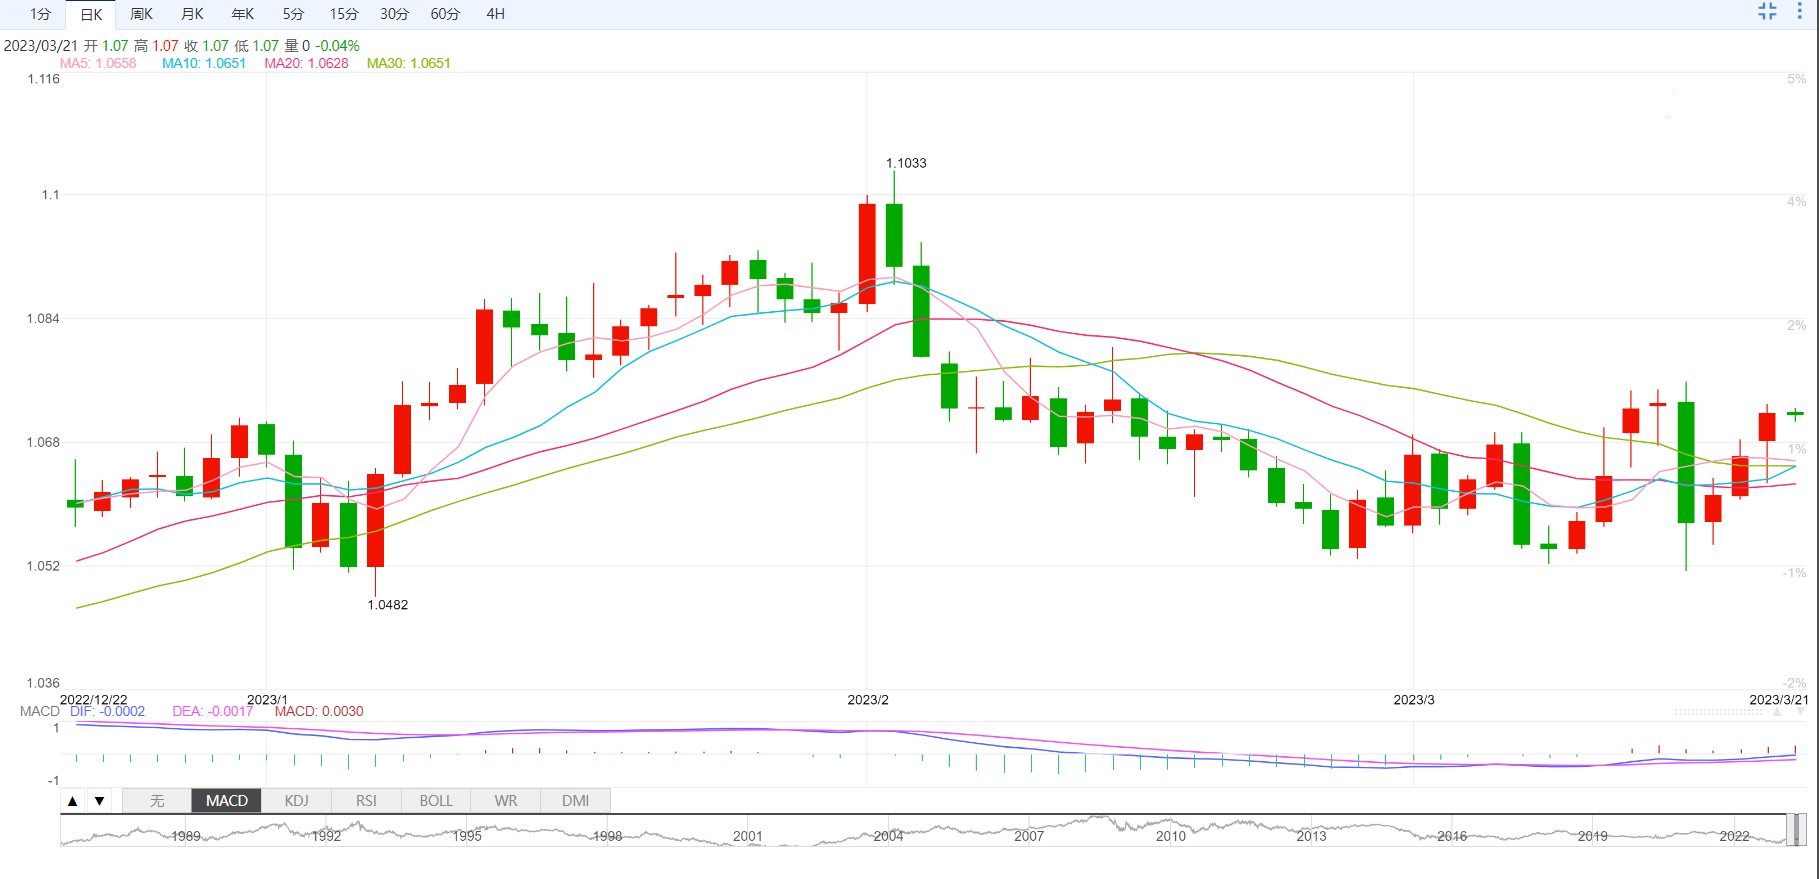Click the dotted drag handle above MACD panel
The width and height of the screenshot is (1819, 879).
1718,712
